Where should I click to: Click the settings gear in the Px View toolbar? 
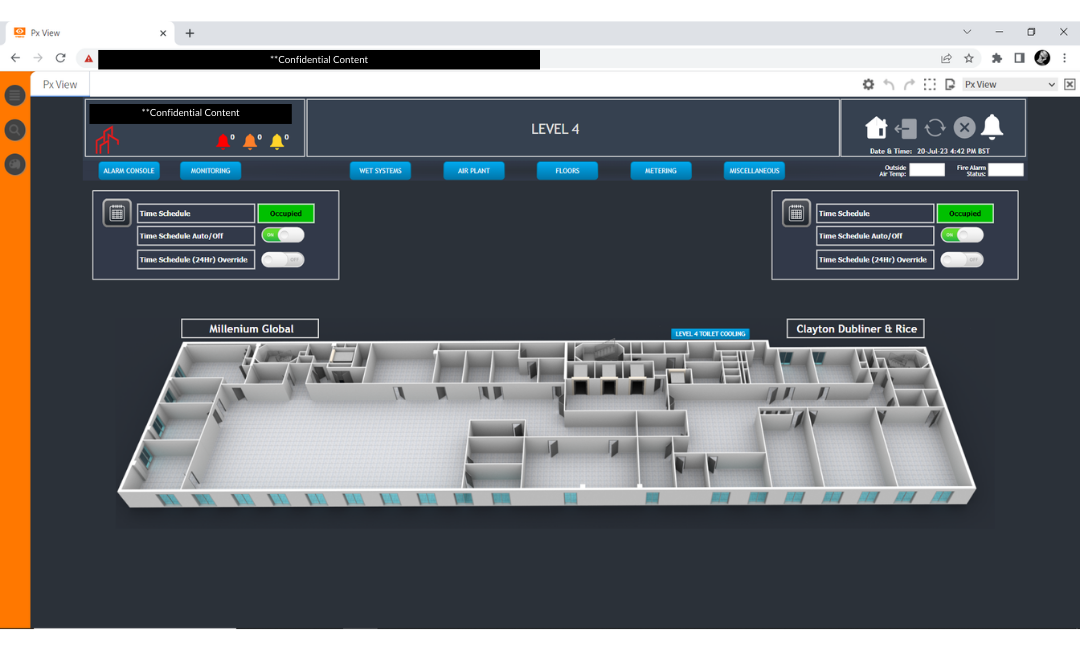coord(868,84)
